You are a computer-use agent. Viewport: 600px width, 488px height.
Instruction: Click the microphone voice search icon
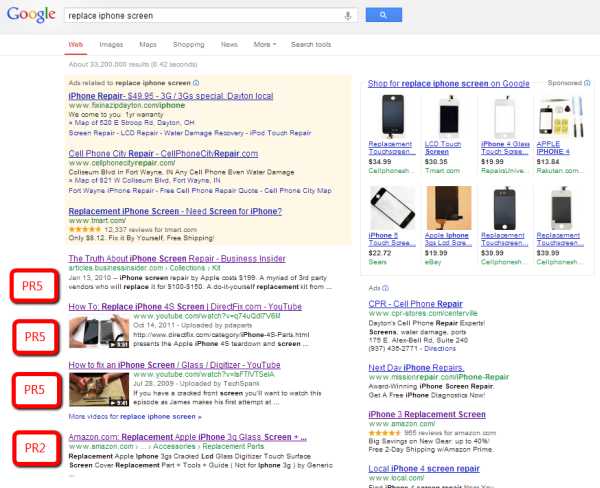[x=347, y=16]
